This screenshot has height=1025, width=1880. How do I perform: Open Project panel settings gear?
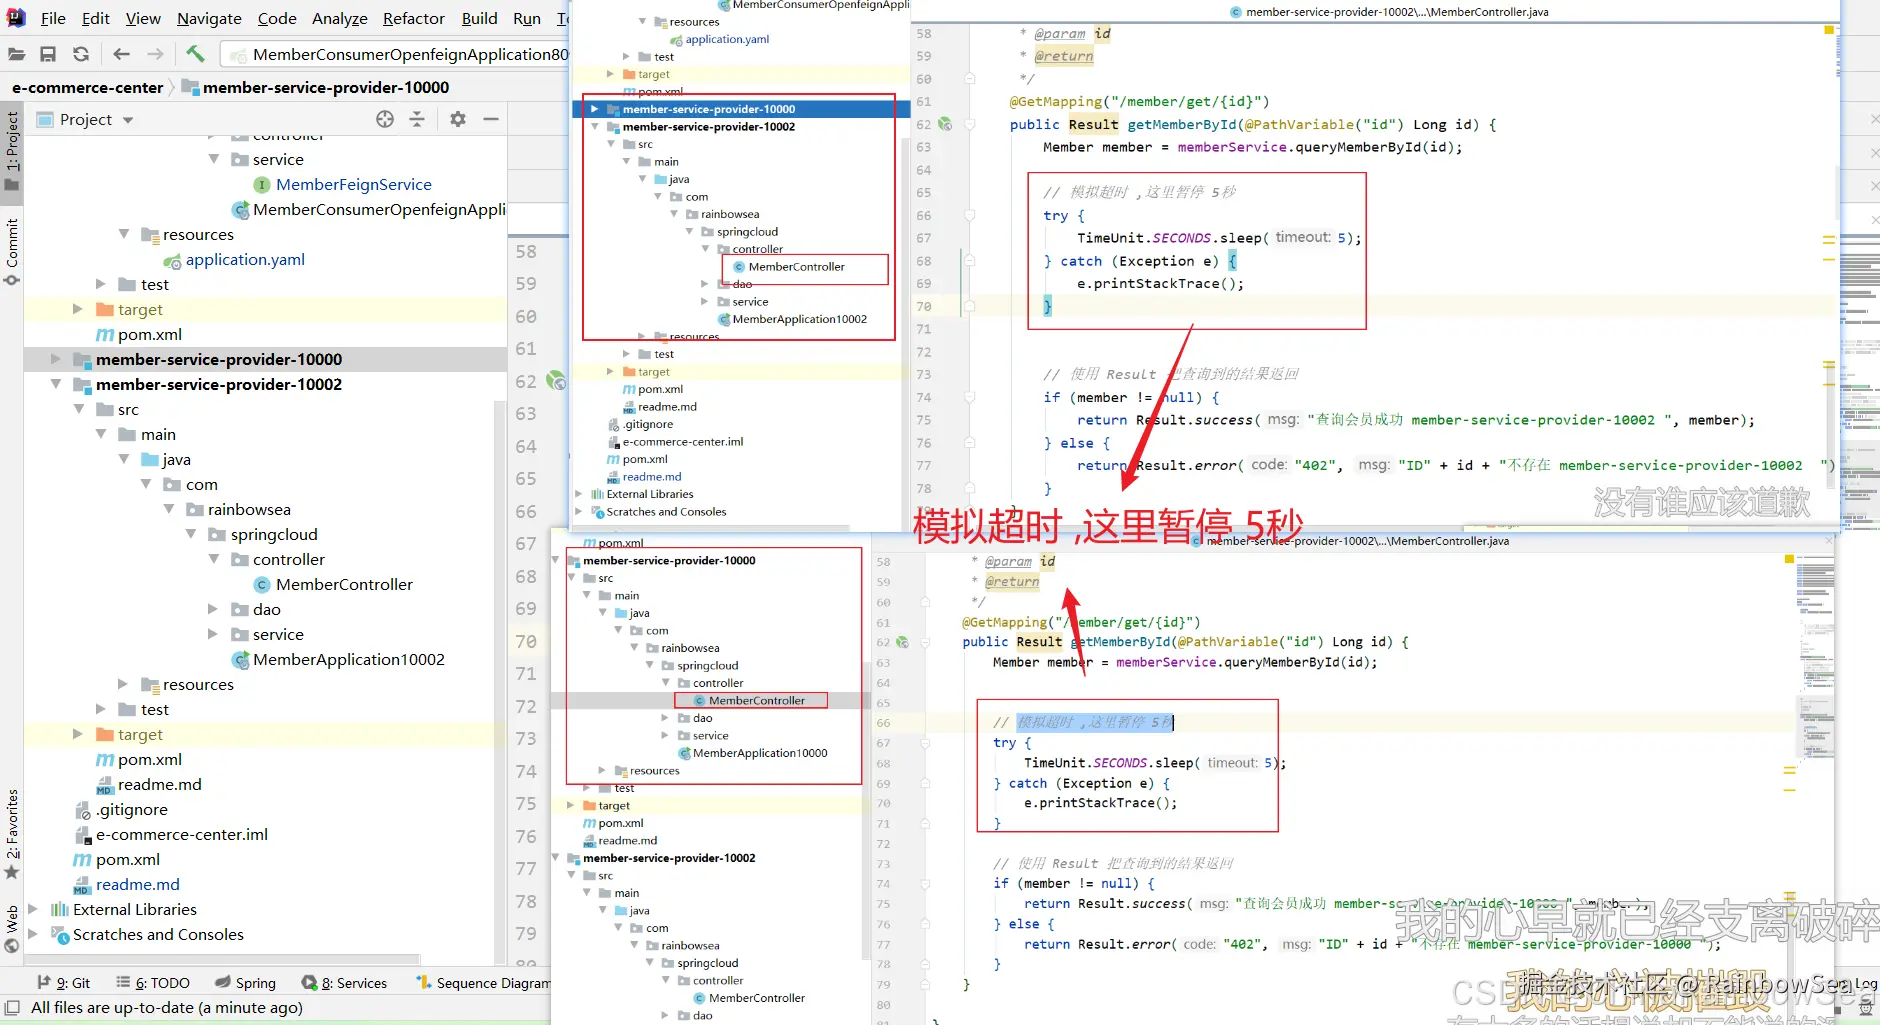(x=458, y=120)
